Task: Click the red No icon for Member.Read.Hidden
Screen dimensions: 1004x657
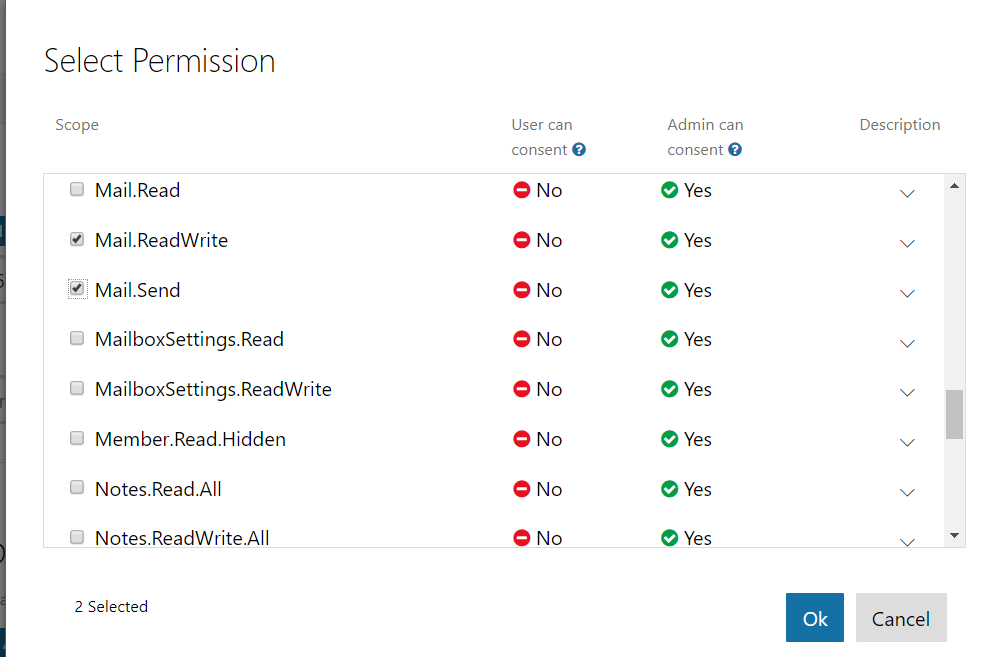Action: (521, 439)
